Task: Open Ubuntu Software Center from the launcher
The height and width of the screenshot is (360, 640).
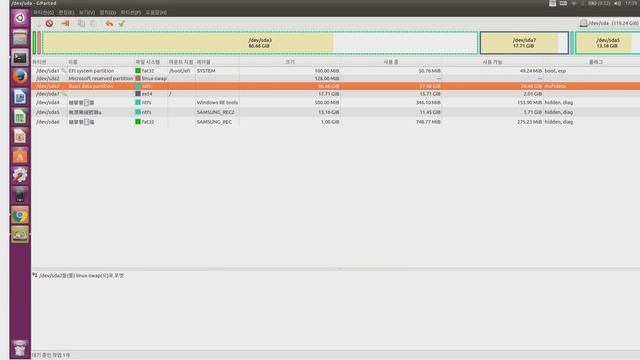Action: click(20, 156)
